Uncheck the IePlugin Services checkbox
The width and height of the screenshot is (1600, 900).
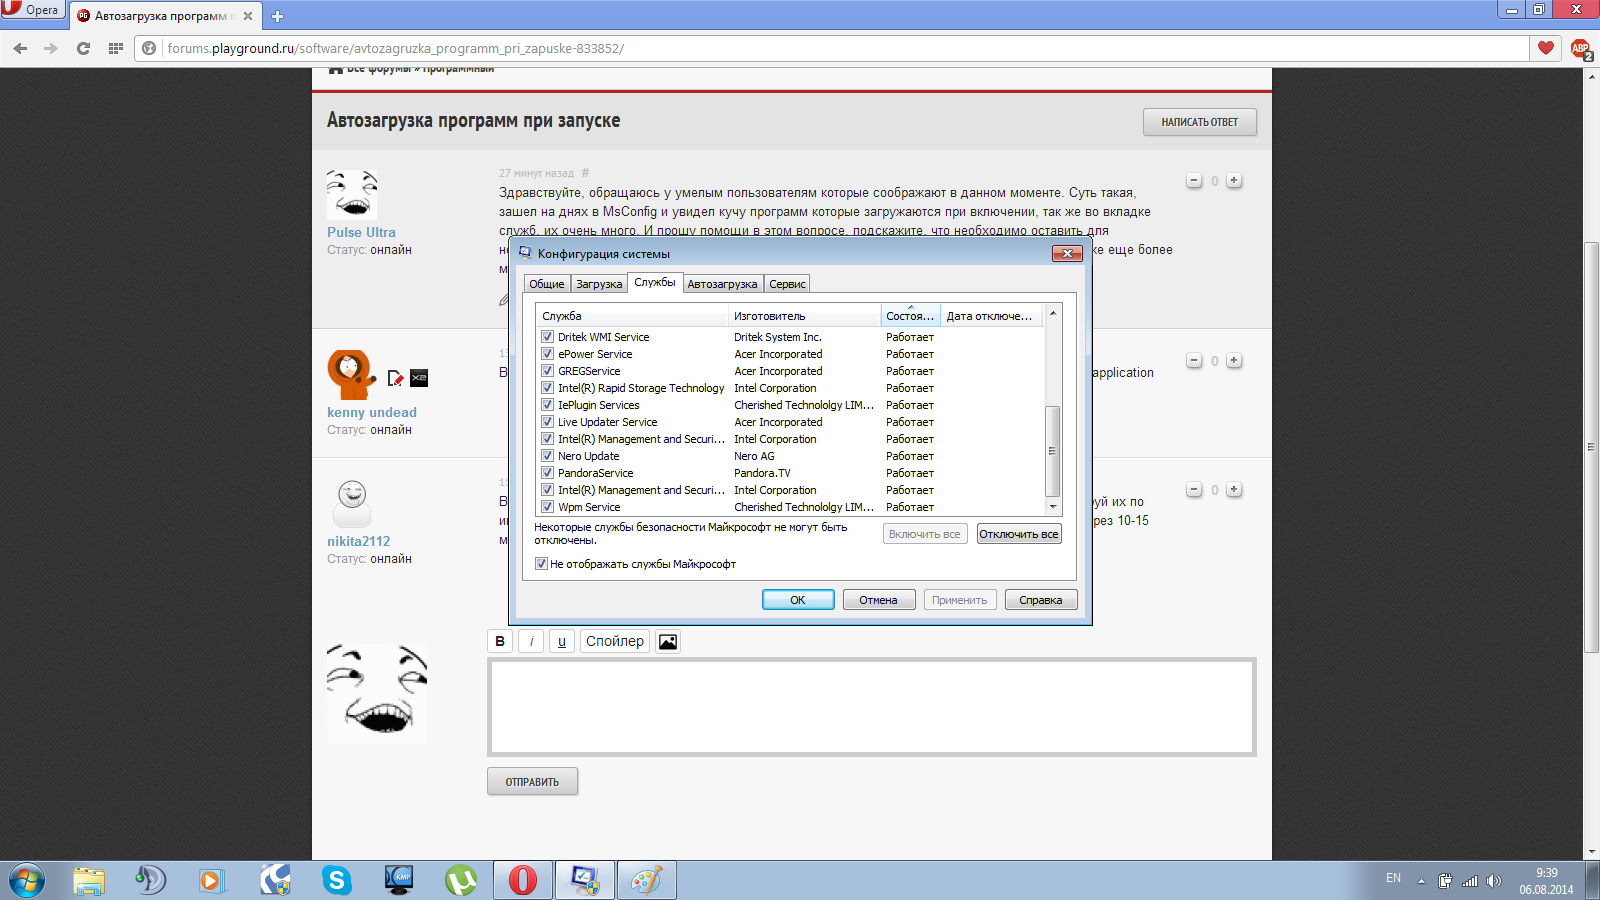(547, 405)
